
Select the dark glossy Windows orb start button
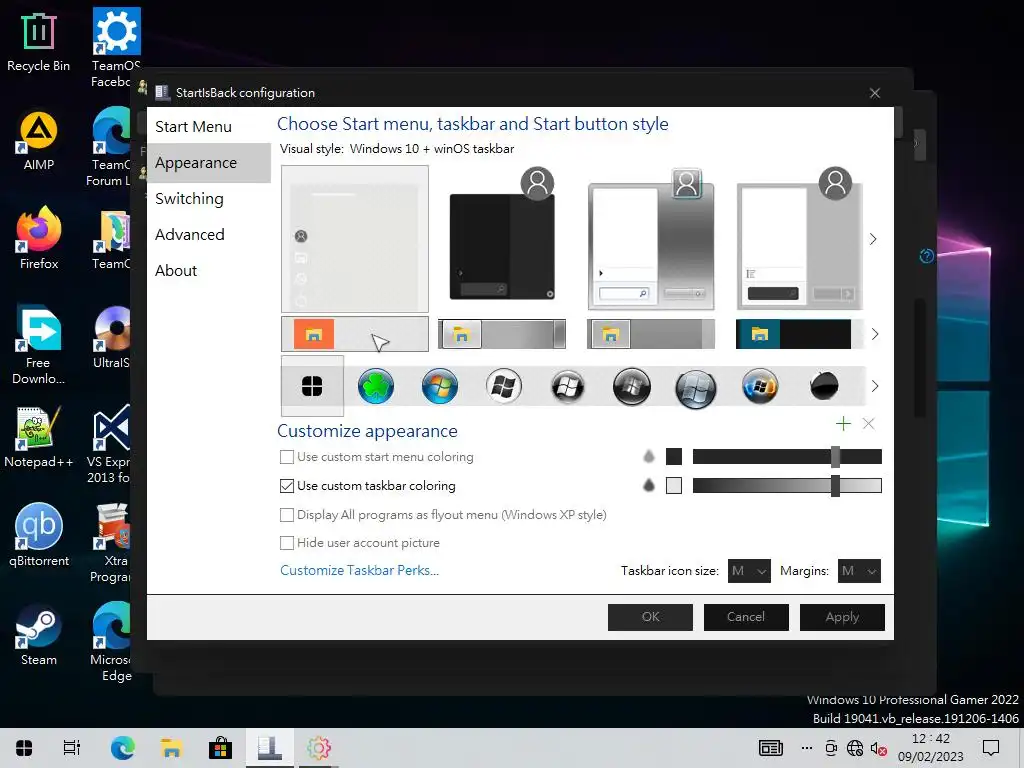click(x=632, y=386)
